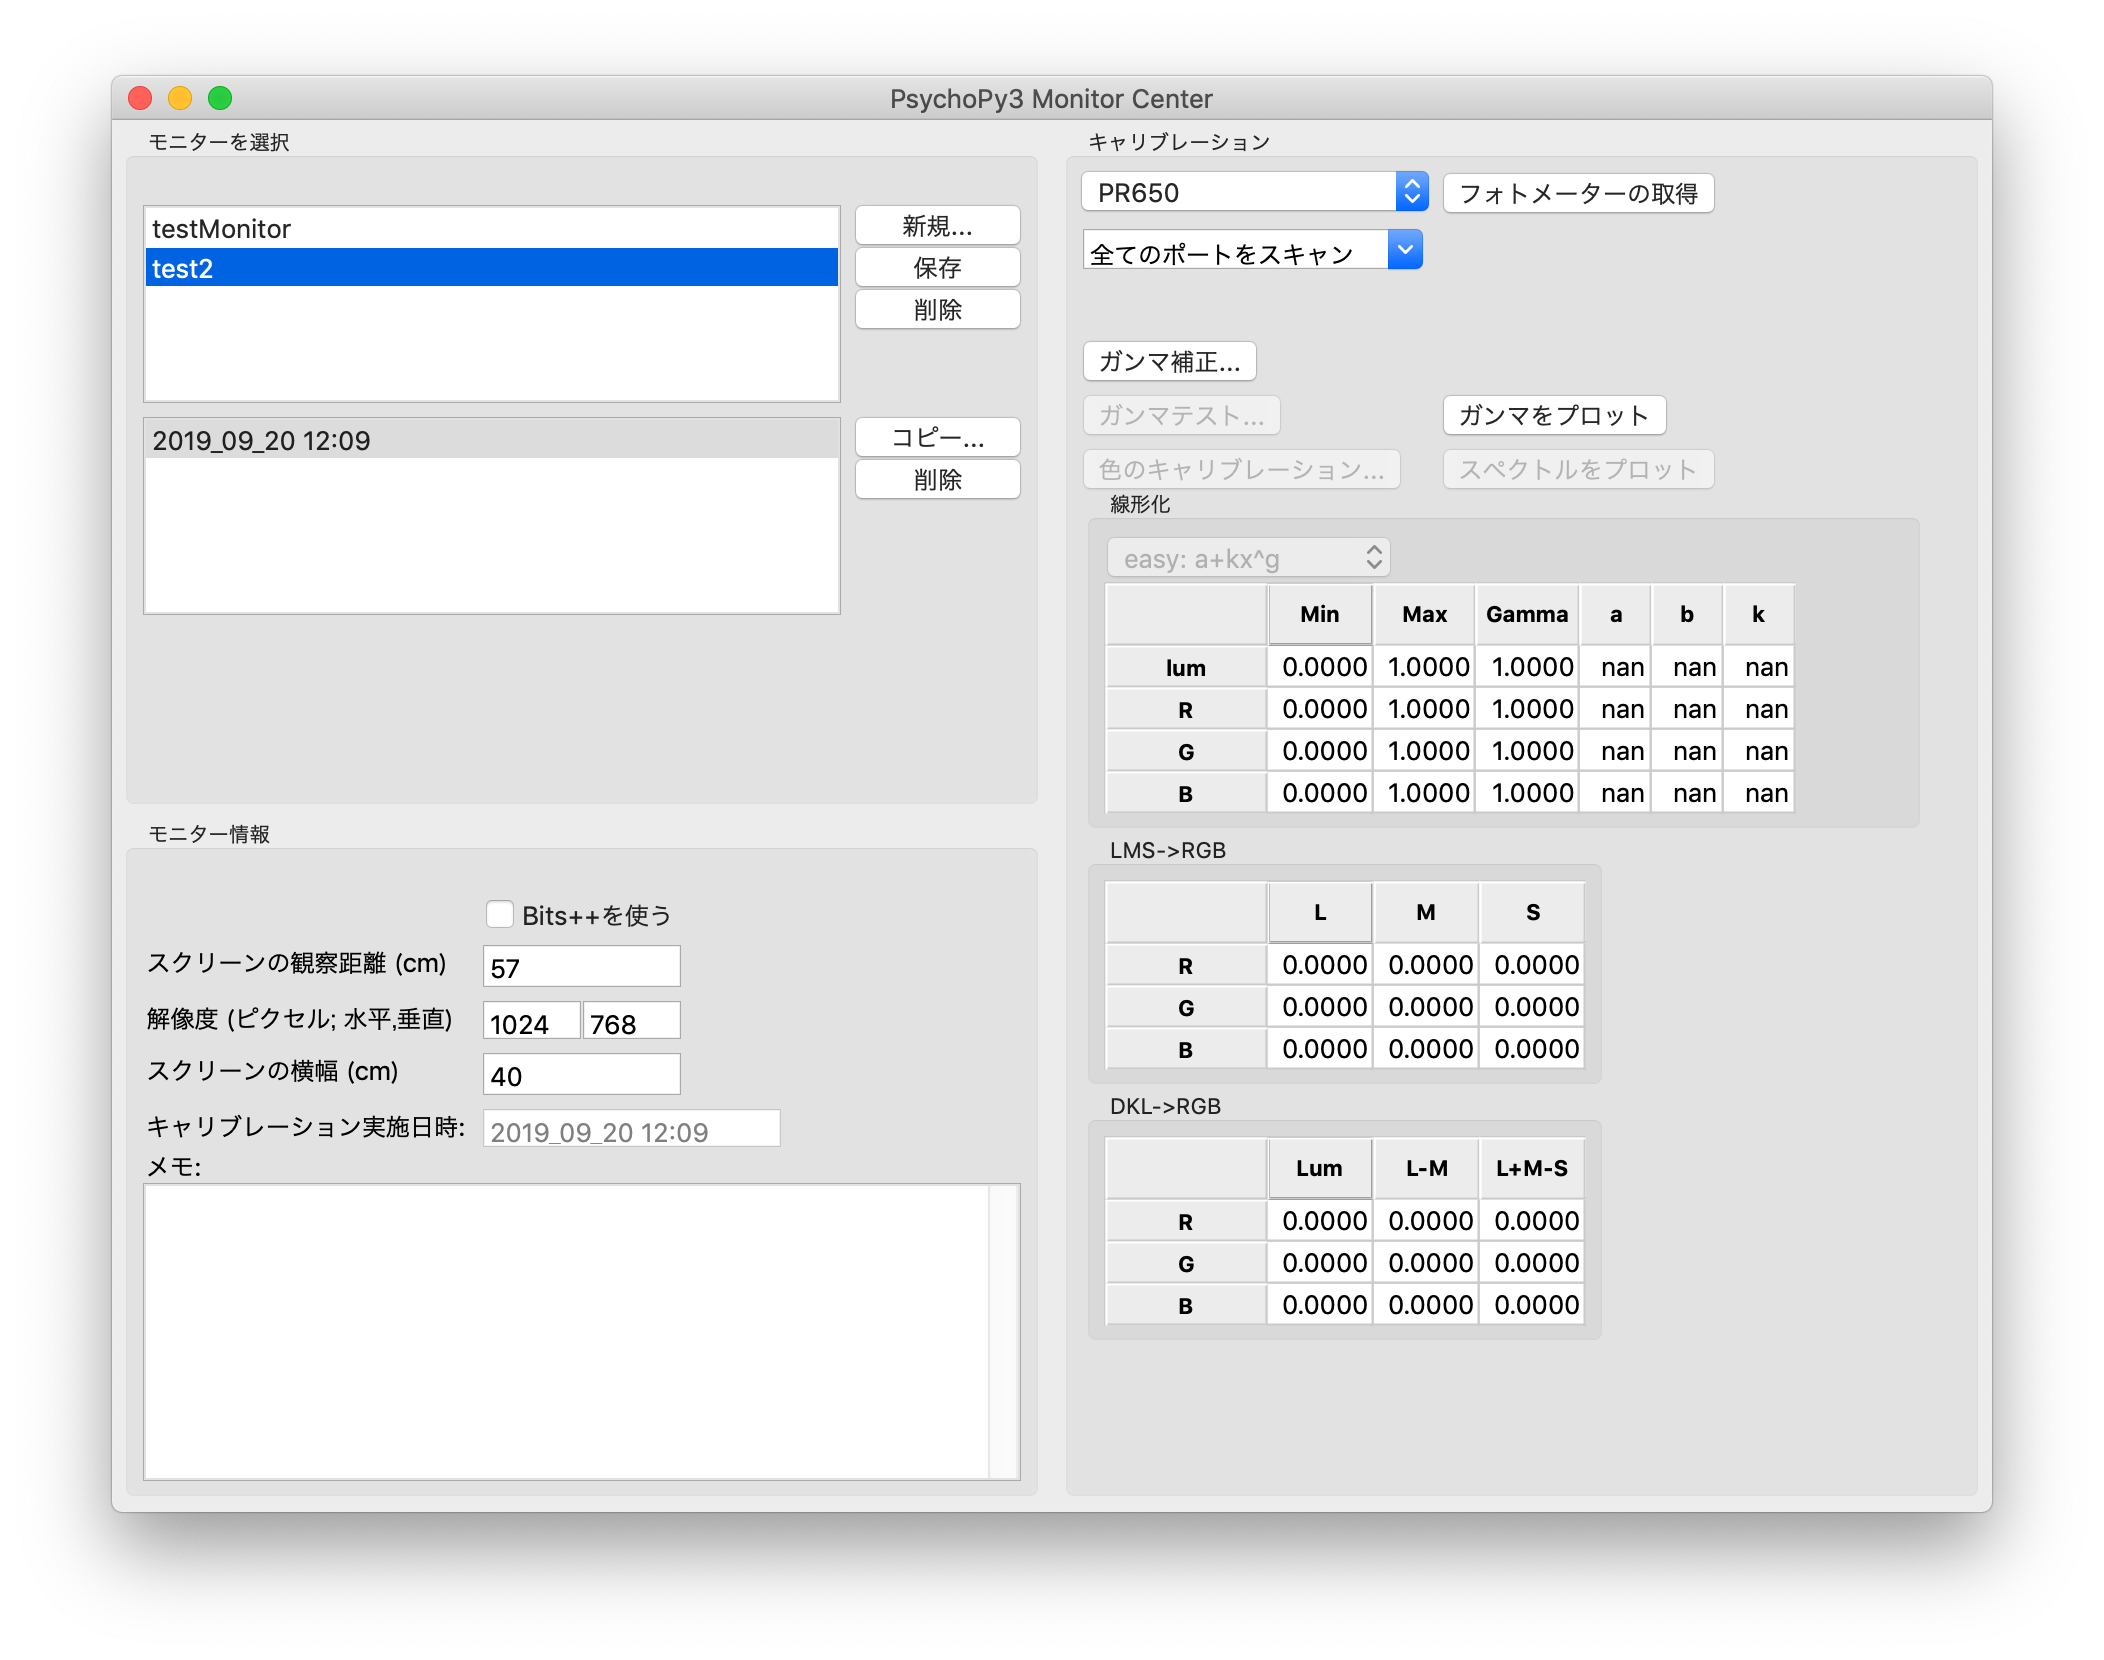Click the Lum column header in DKL->RGB table
Viewport: 2104px width, 1660px height.
click(x=1320, y=1169)
